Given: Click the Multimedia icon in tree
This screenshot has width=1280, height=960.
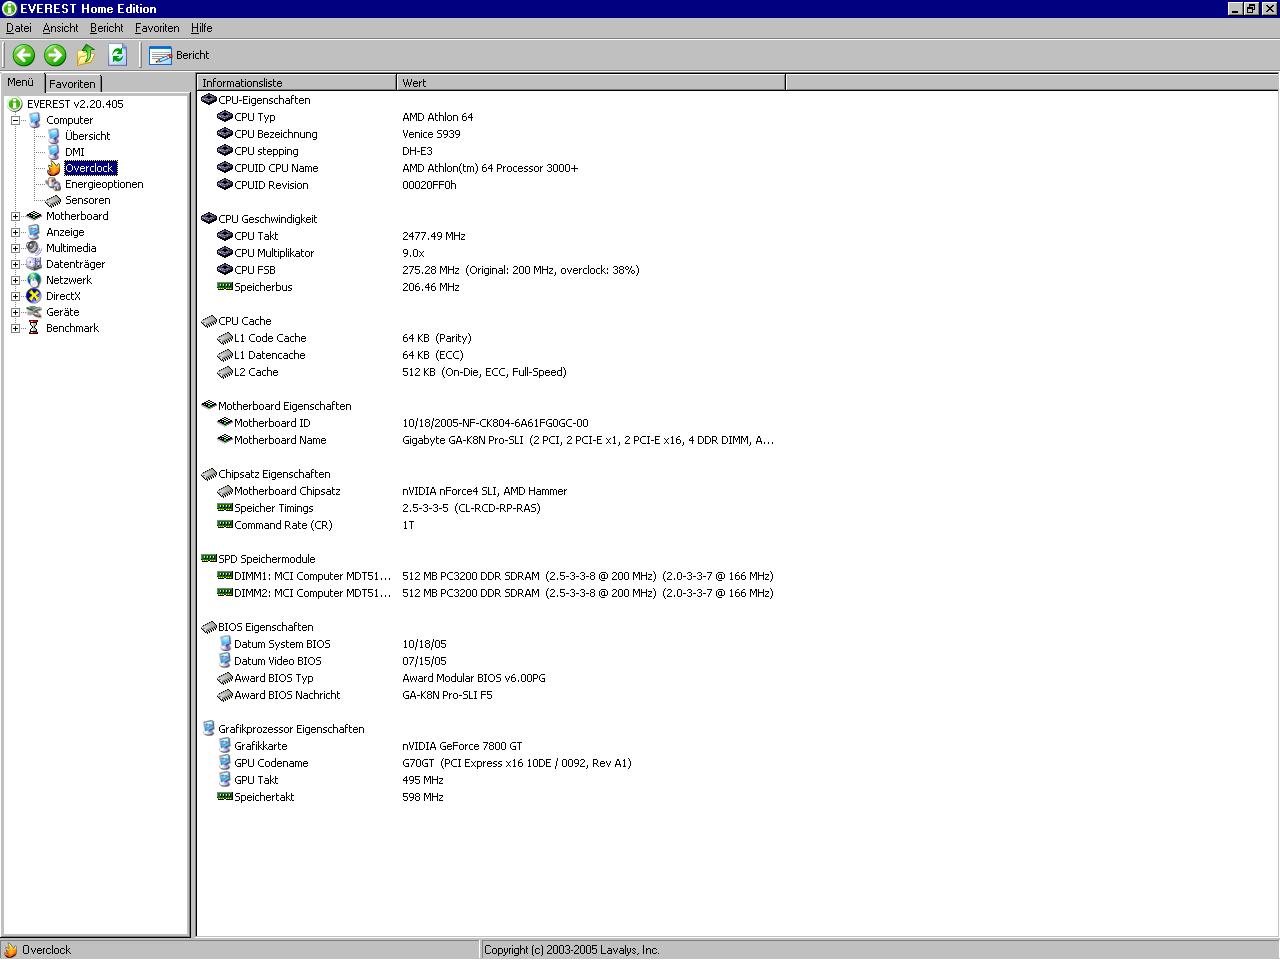Looking at the screenshot, I should pos(34,248).
